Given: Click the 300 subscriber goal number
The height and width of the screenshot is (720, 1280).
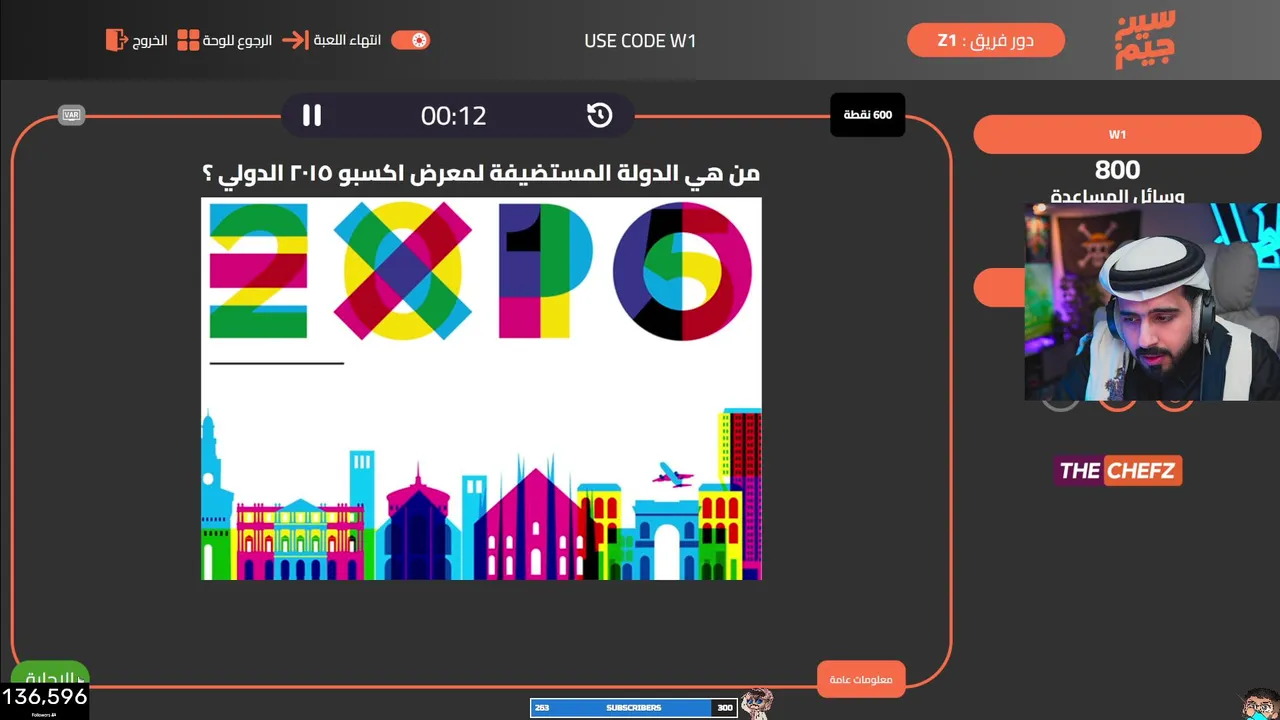Looking at the screenshot, I should click(x=725, y=708).
